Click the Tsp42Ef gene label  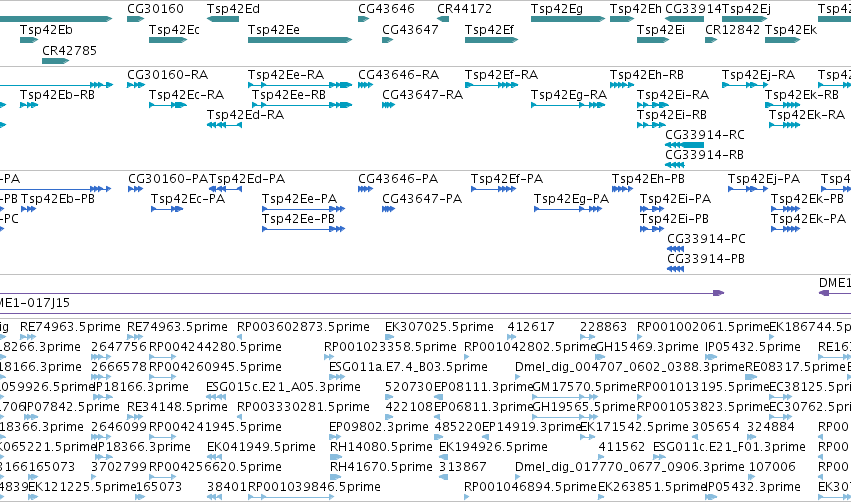(x=489, y=30)
